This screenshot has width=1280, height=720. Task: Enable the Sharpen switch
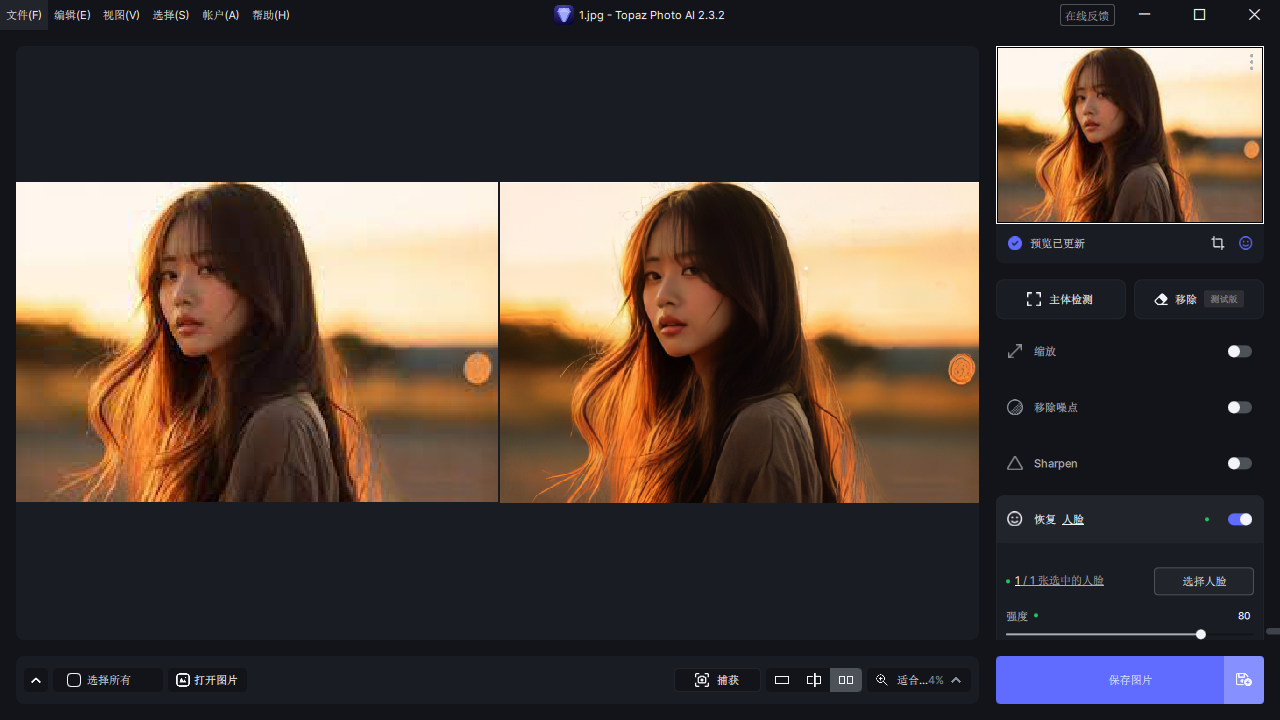[1239, 463]
